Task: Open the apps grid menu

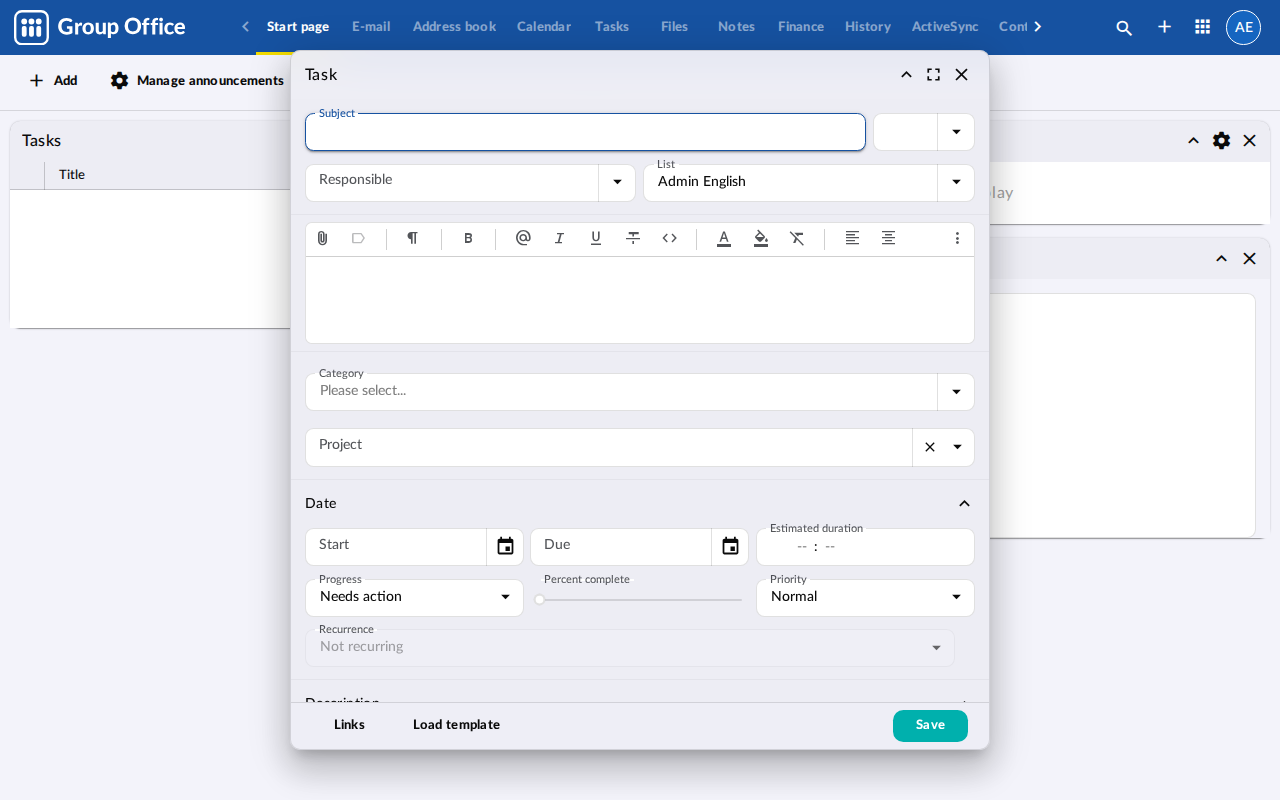Action: [1203, 27]
